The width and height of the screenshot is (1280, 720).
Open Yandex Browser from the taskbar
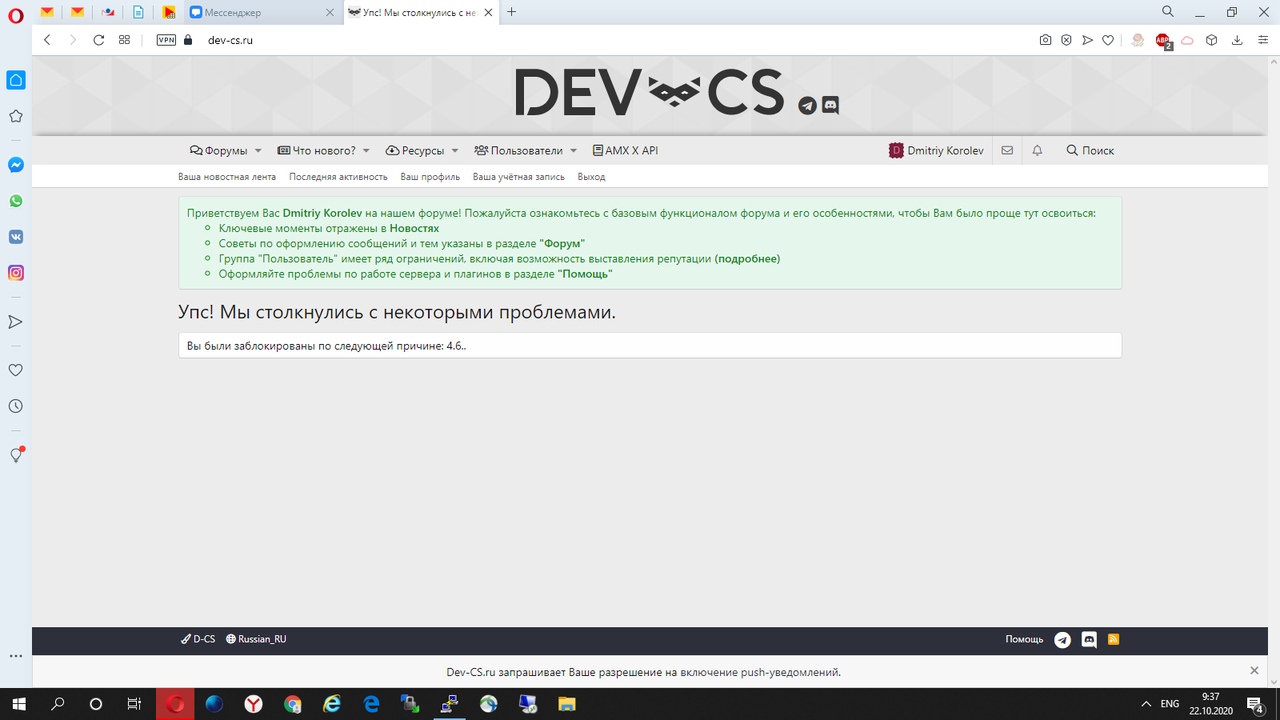point(253,704)
